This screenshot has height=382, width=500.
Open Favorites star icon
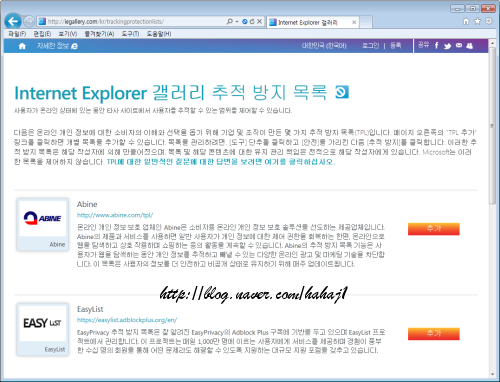[477, 21]
